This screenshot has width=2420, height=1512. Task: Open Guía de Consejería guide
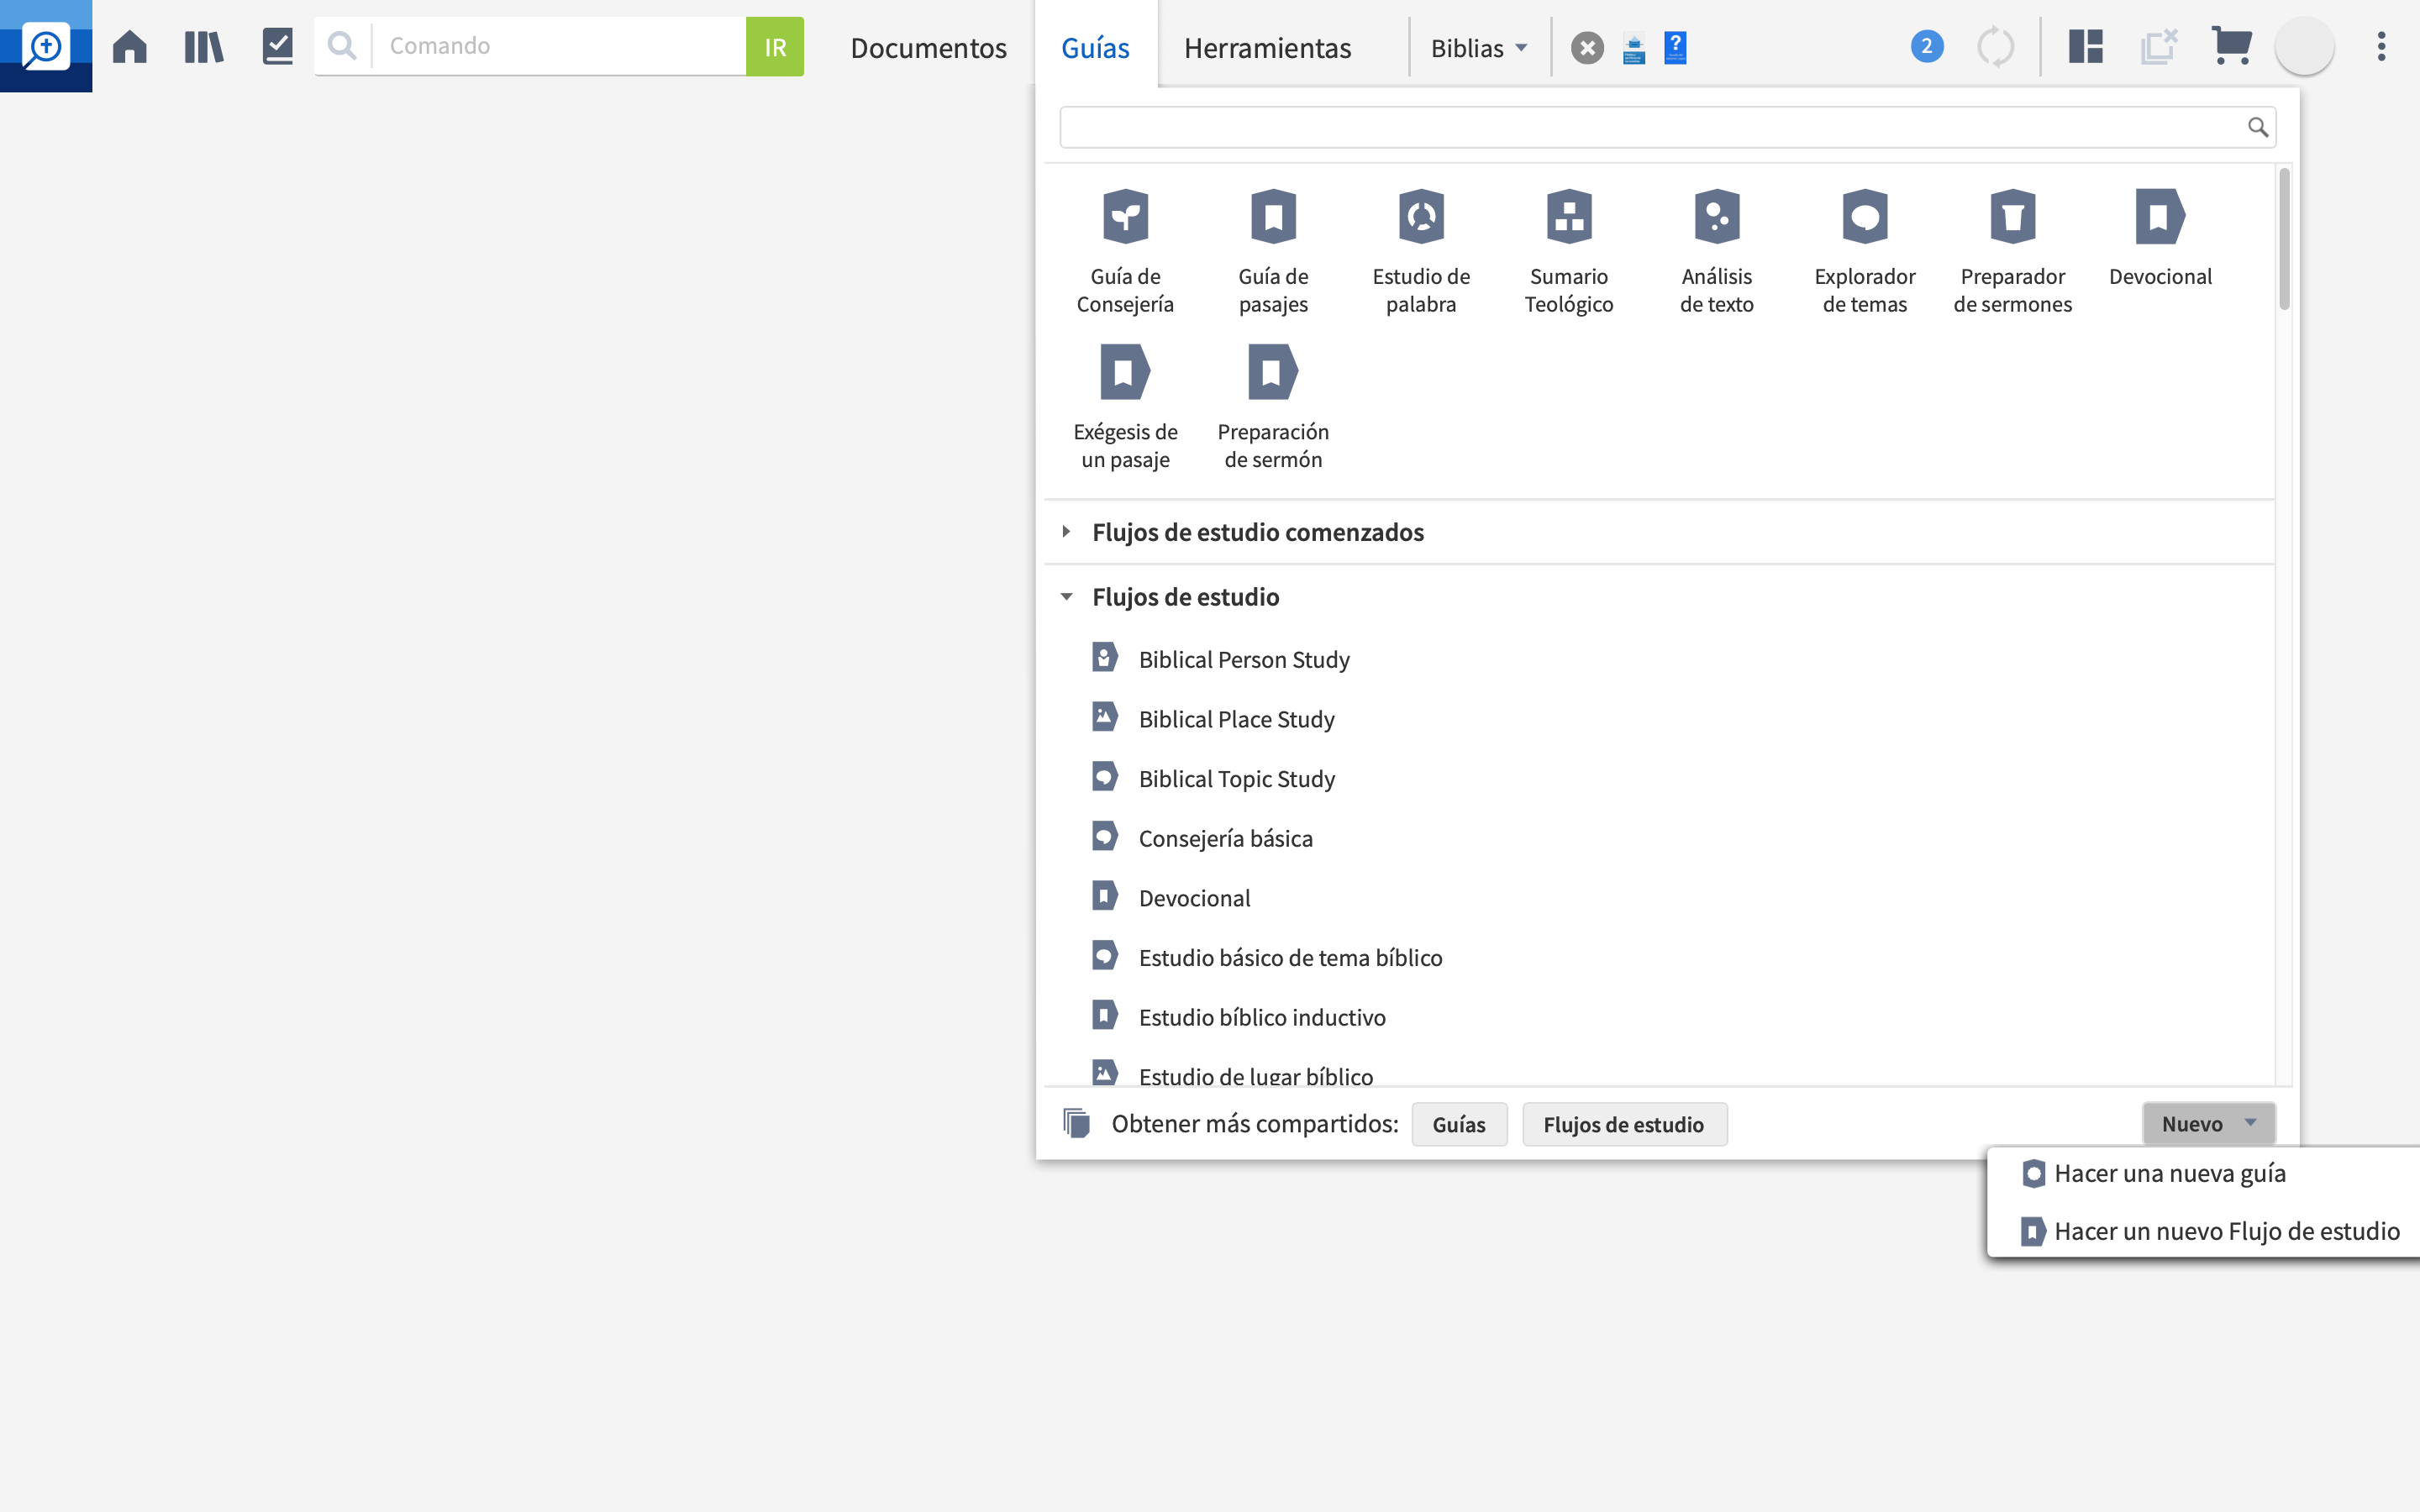1125,251
